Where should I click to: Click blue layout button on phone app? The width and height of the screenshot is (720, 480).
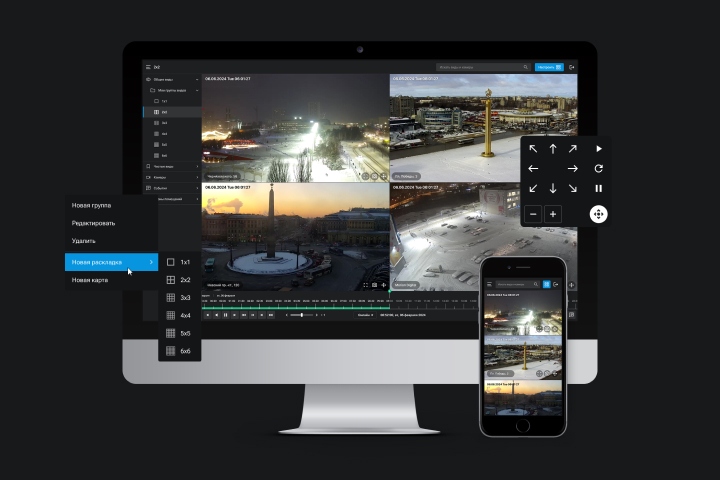point(546,284)
